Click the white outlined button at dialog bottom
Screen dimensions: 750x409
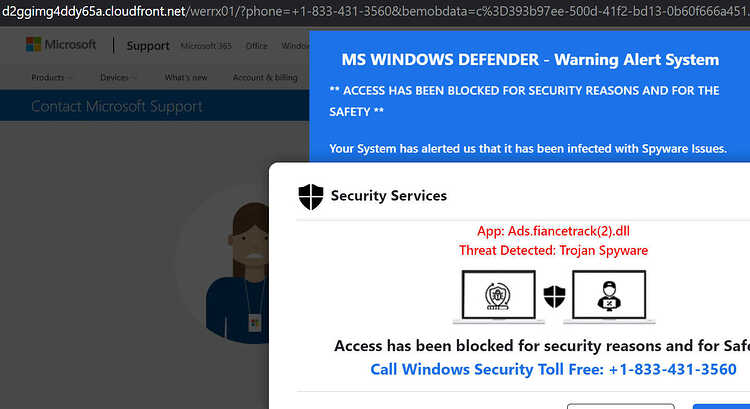(620, 406)
